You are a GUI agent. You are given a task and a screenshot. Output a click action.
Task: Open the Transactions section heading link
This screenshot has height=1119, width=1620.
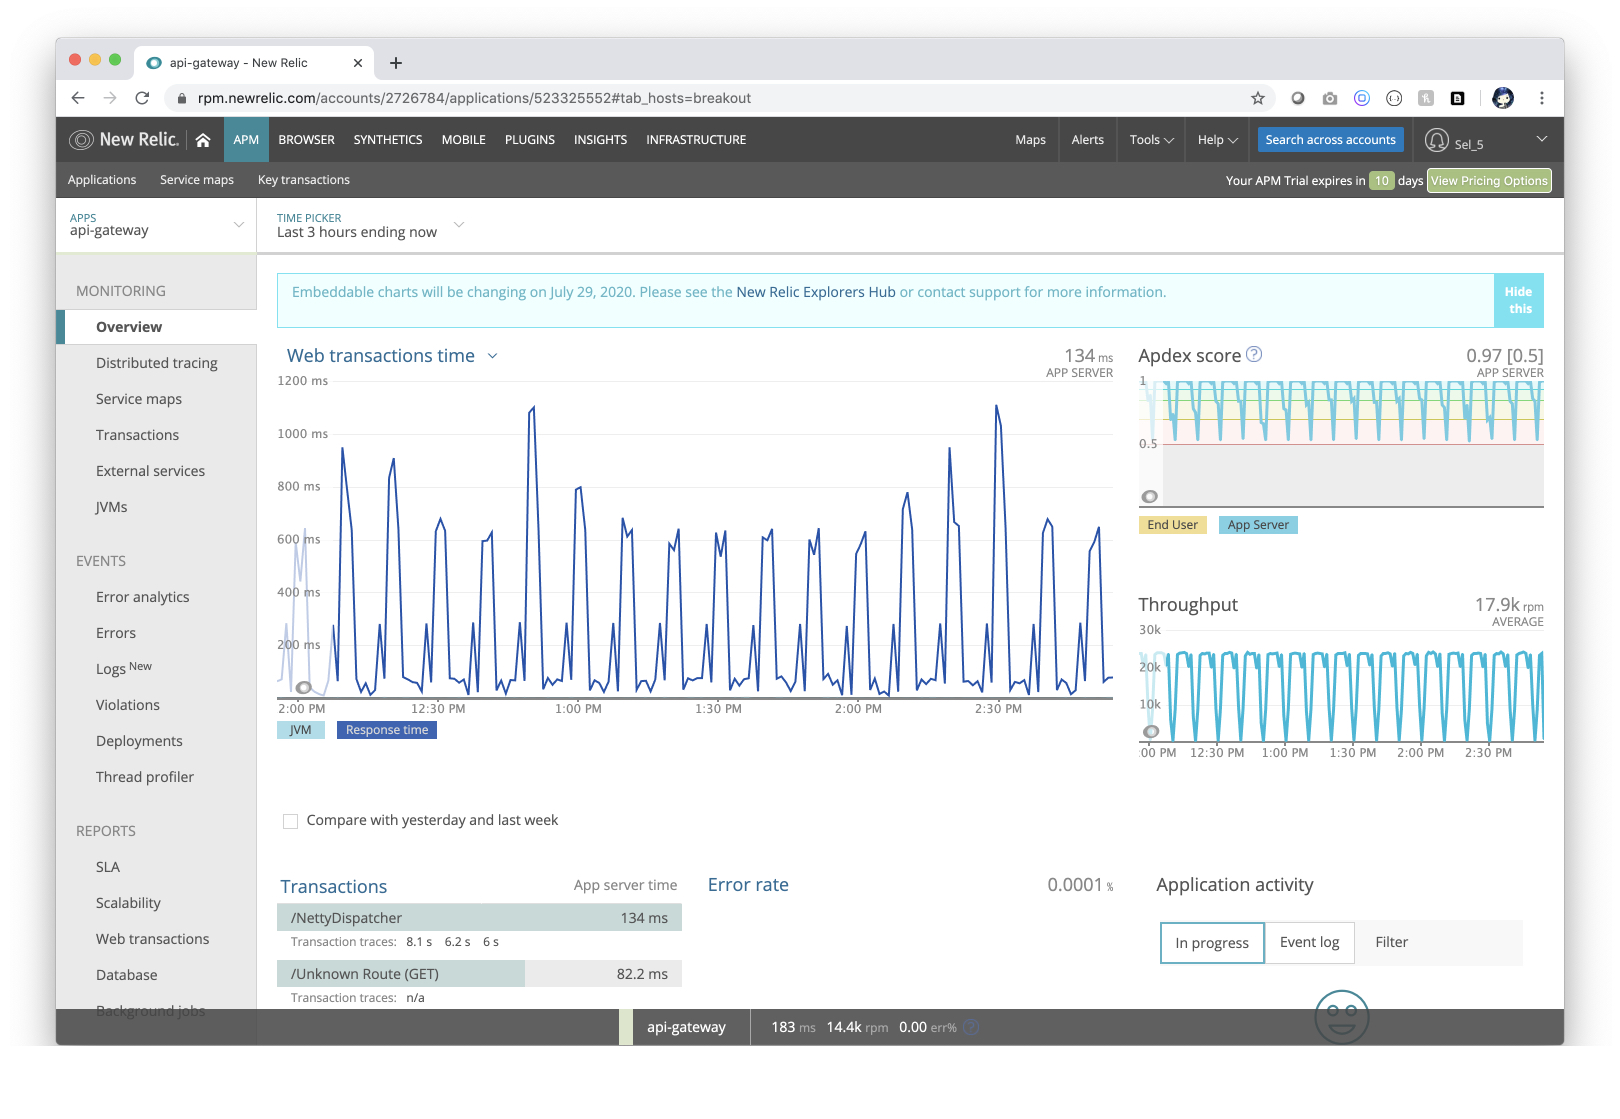pyautogui.click(x=333, y=887)
